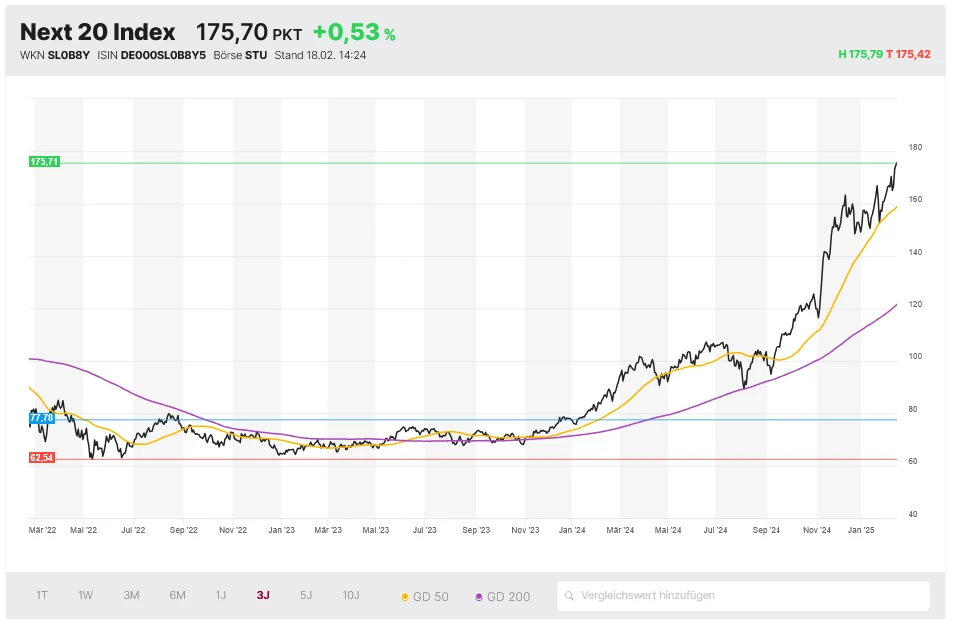Select the active 3J period

pyautogui.click(x=262, y=595)
